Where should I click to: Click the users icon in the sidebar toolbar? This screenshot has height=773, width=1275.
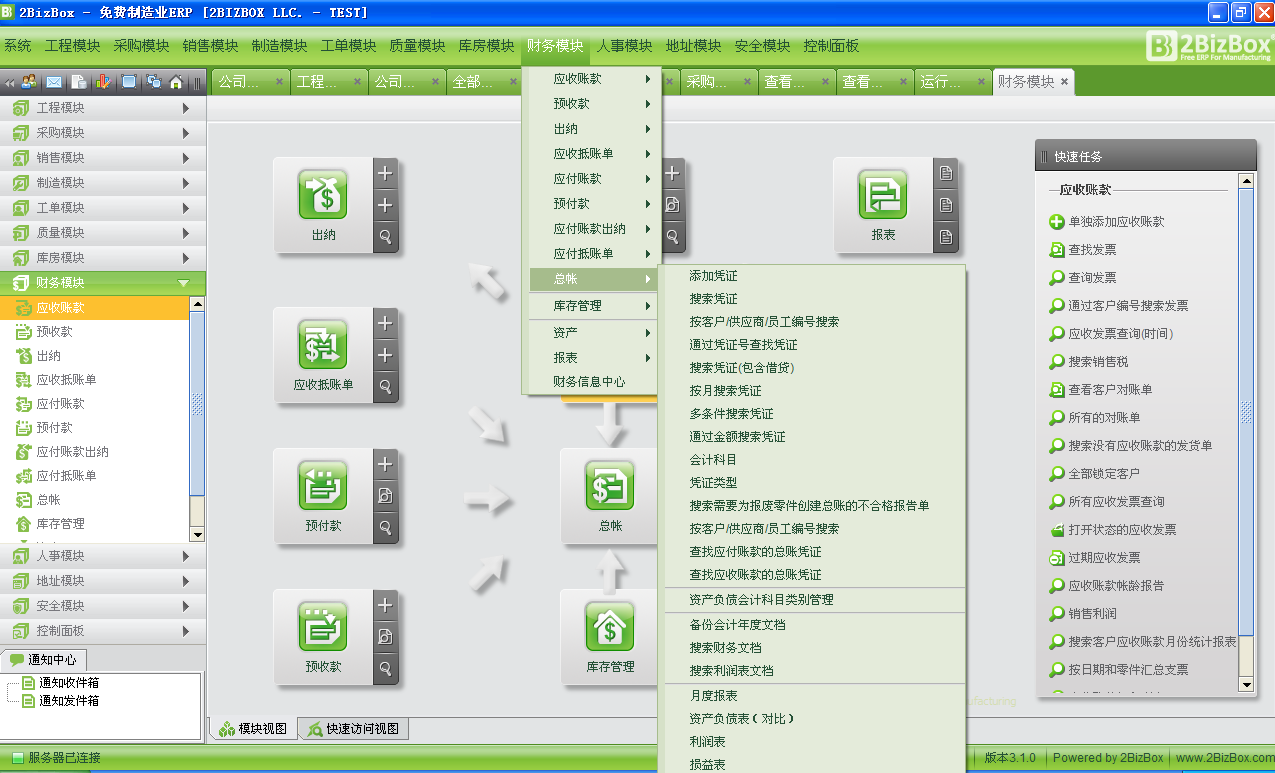[29, 82]
